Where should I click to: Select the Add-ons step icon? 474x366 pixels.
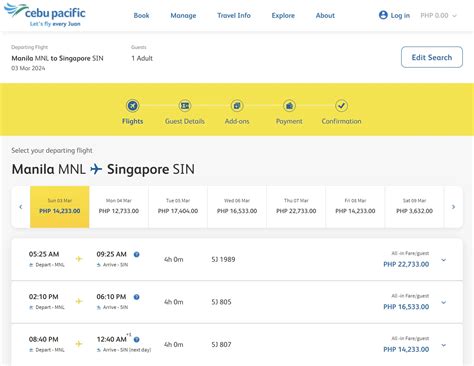(x=237, y=106)
